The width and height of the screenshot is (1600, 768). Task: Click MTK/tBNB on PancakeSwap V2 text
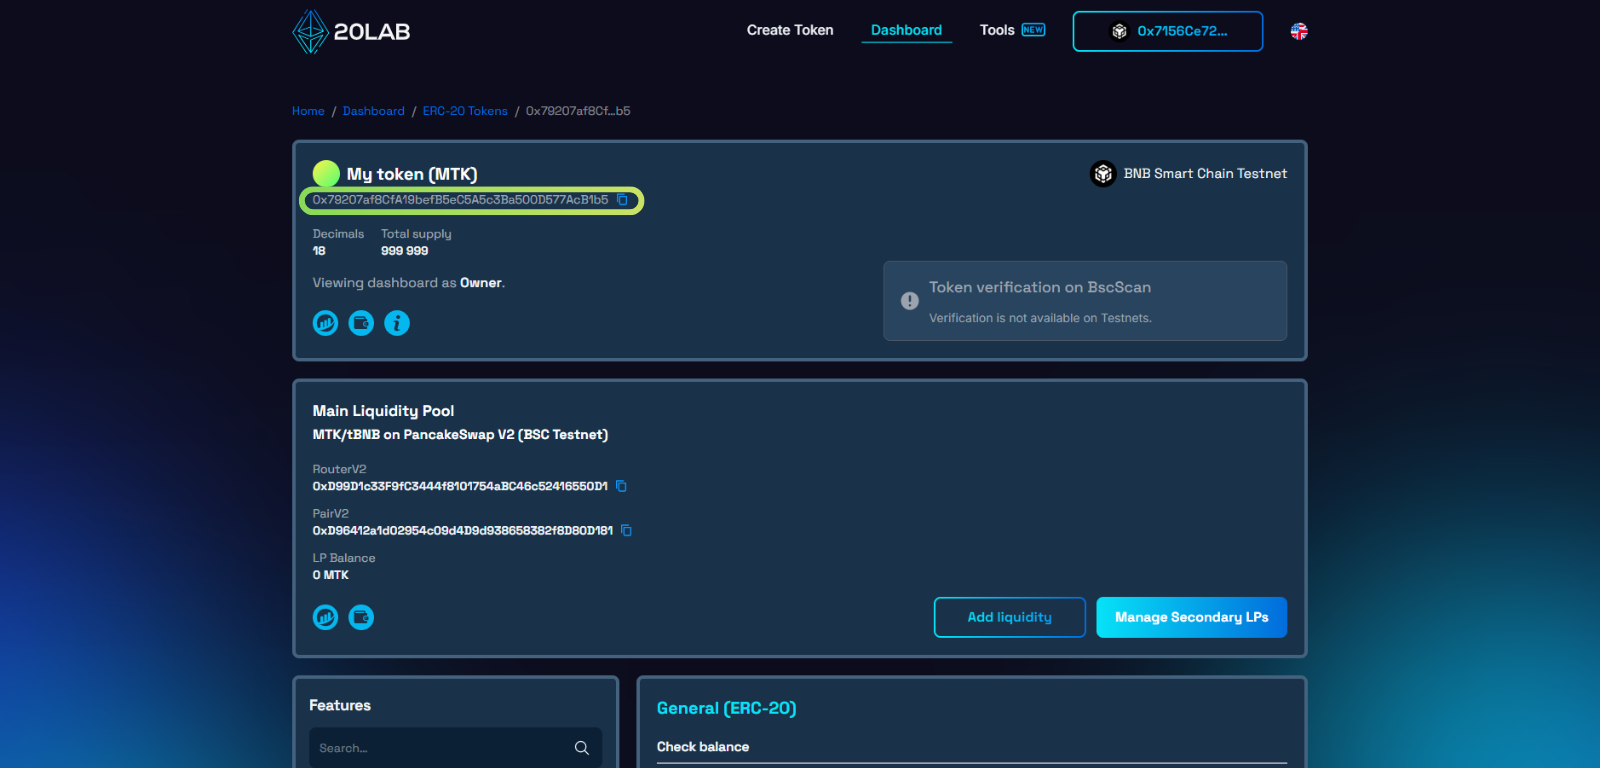[x=460, y=435]
